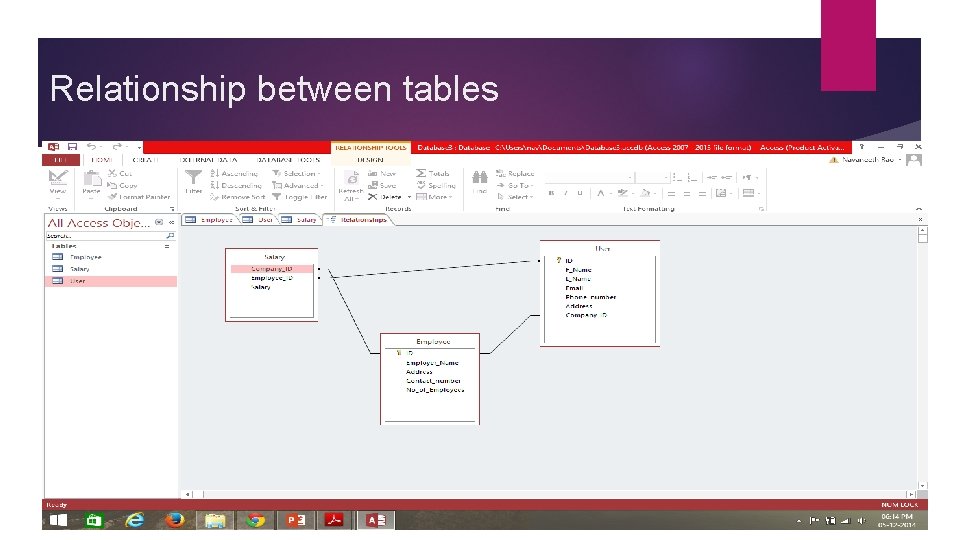Click Save record in Records group

click(x=382, y=186)
